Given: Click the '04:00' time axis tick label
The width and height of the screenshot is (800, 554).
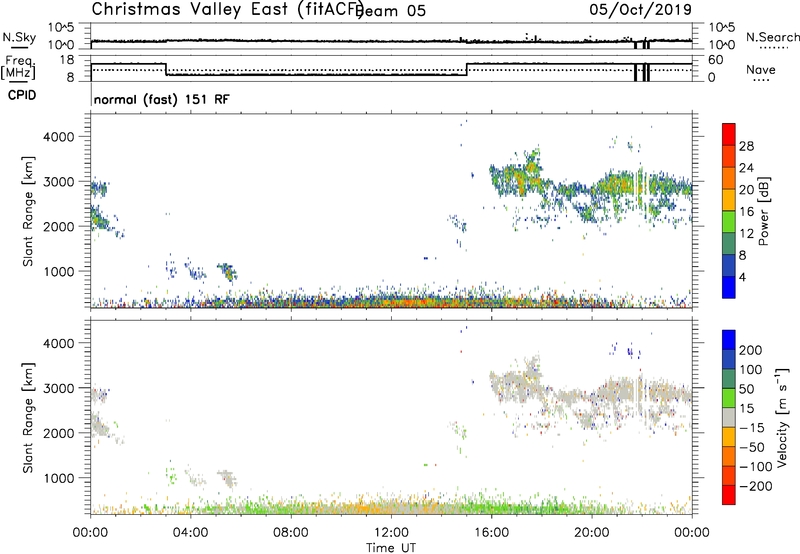Looking at the screenshot, I should tap(190, 533).
